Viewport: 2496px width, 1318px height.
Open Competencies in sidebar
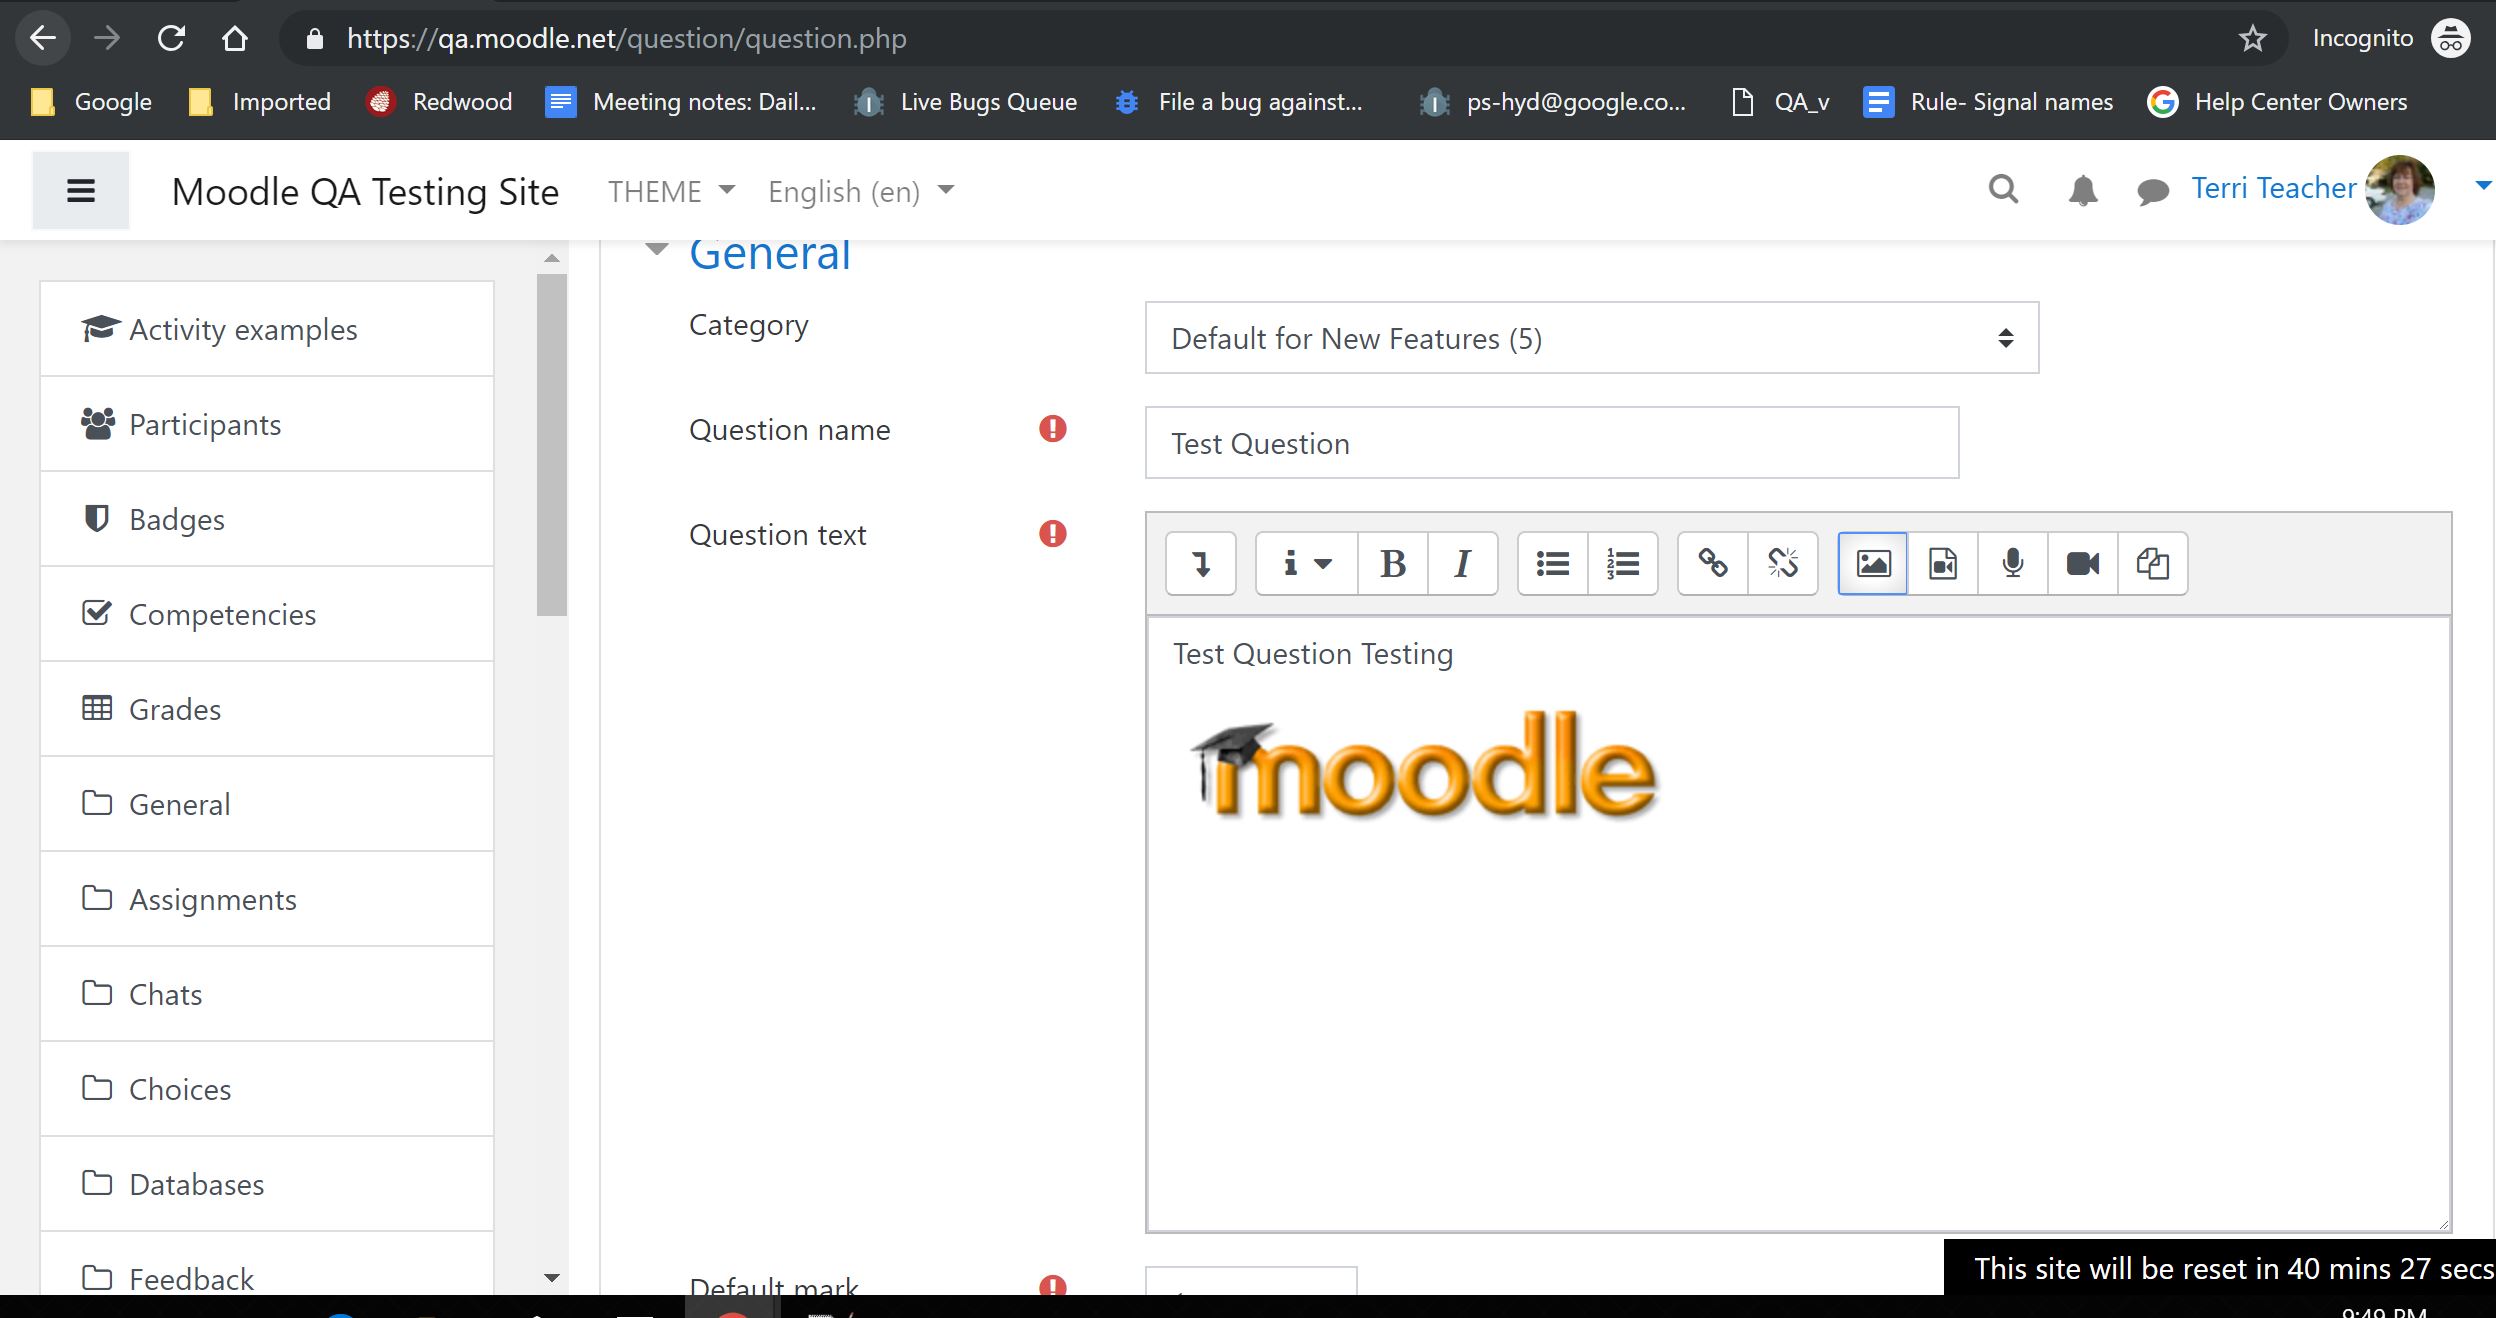267,614
